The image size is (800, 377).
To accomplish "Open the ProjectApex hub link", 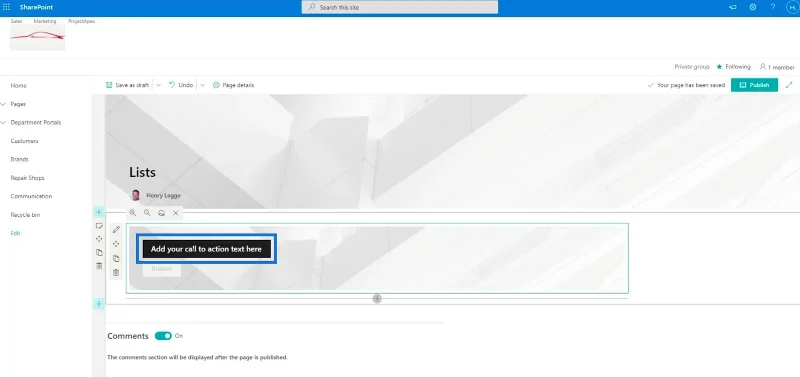I will click(82, 21).
